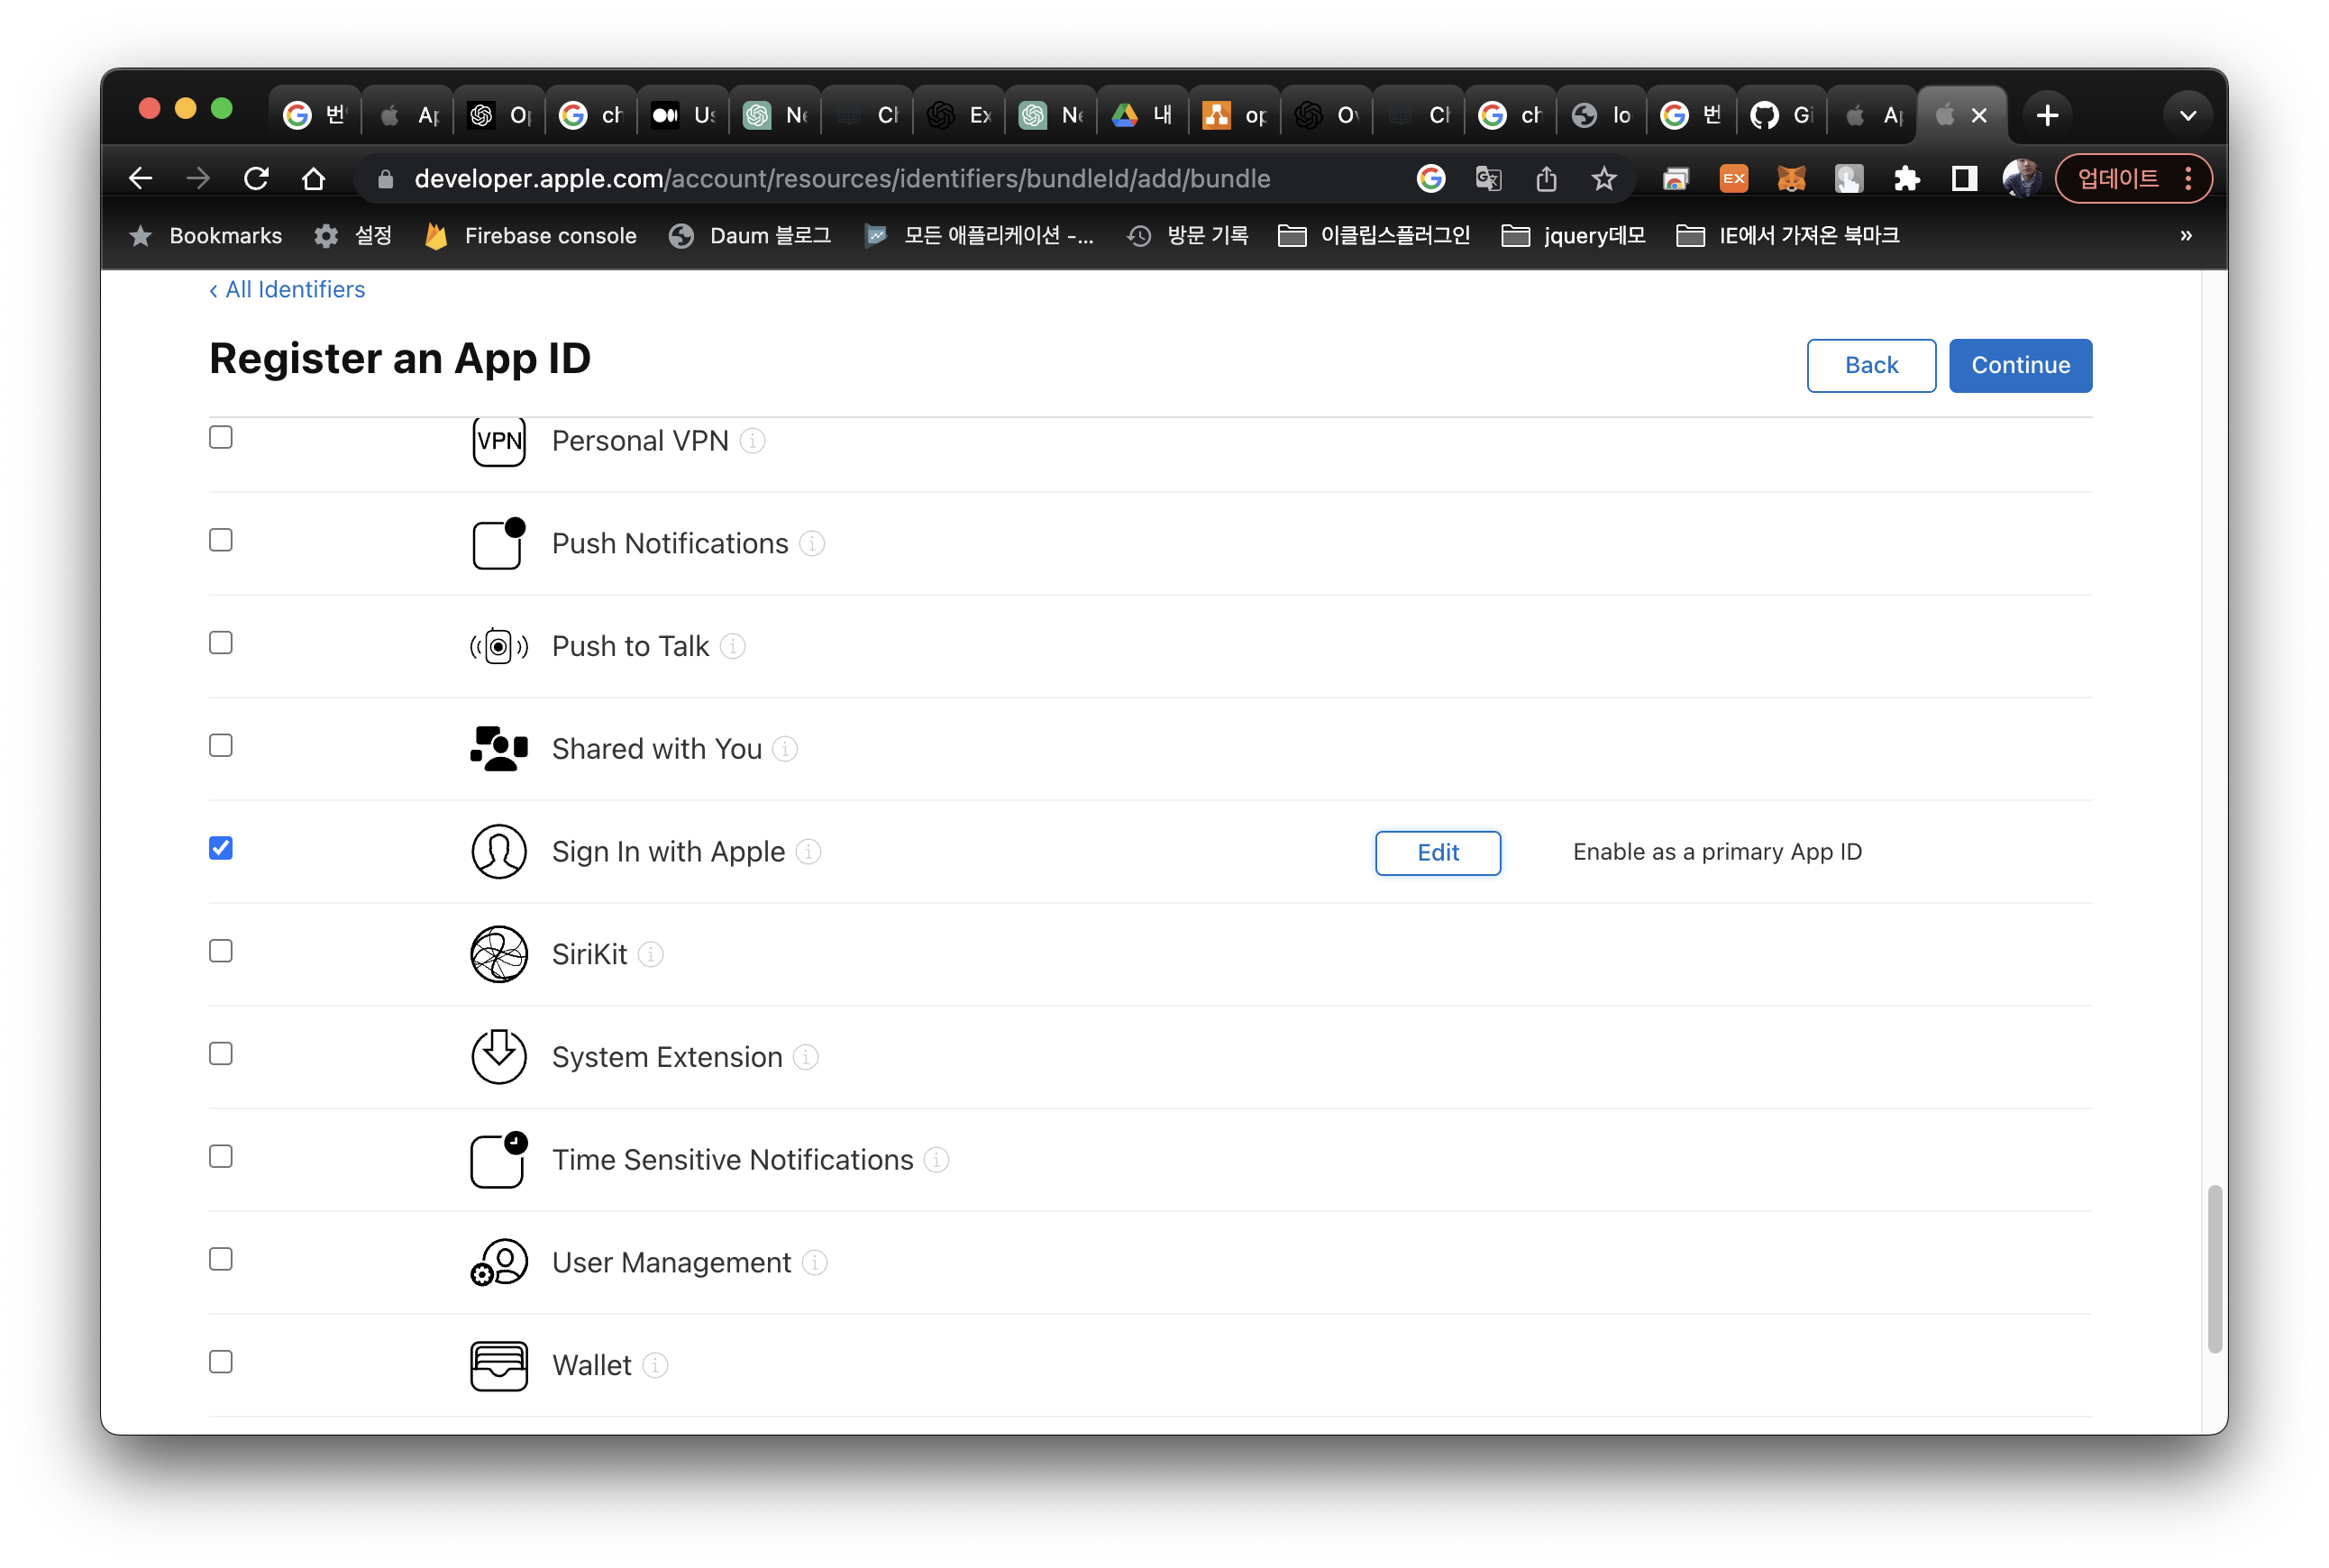
Task: Check the SiriKit capability checkbox
Action: coord(221,951)
